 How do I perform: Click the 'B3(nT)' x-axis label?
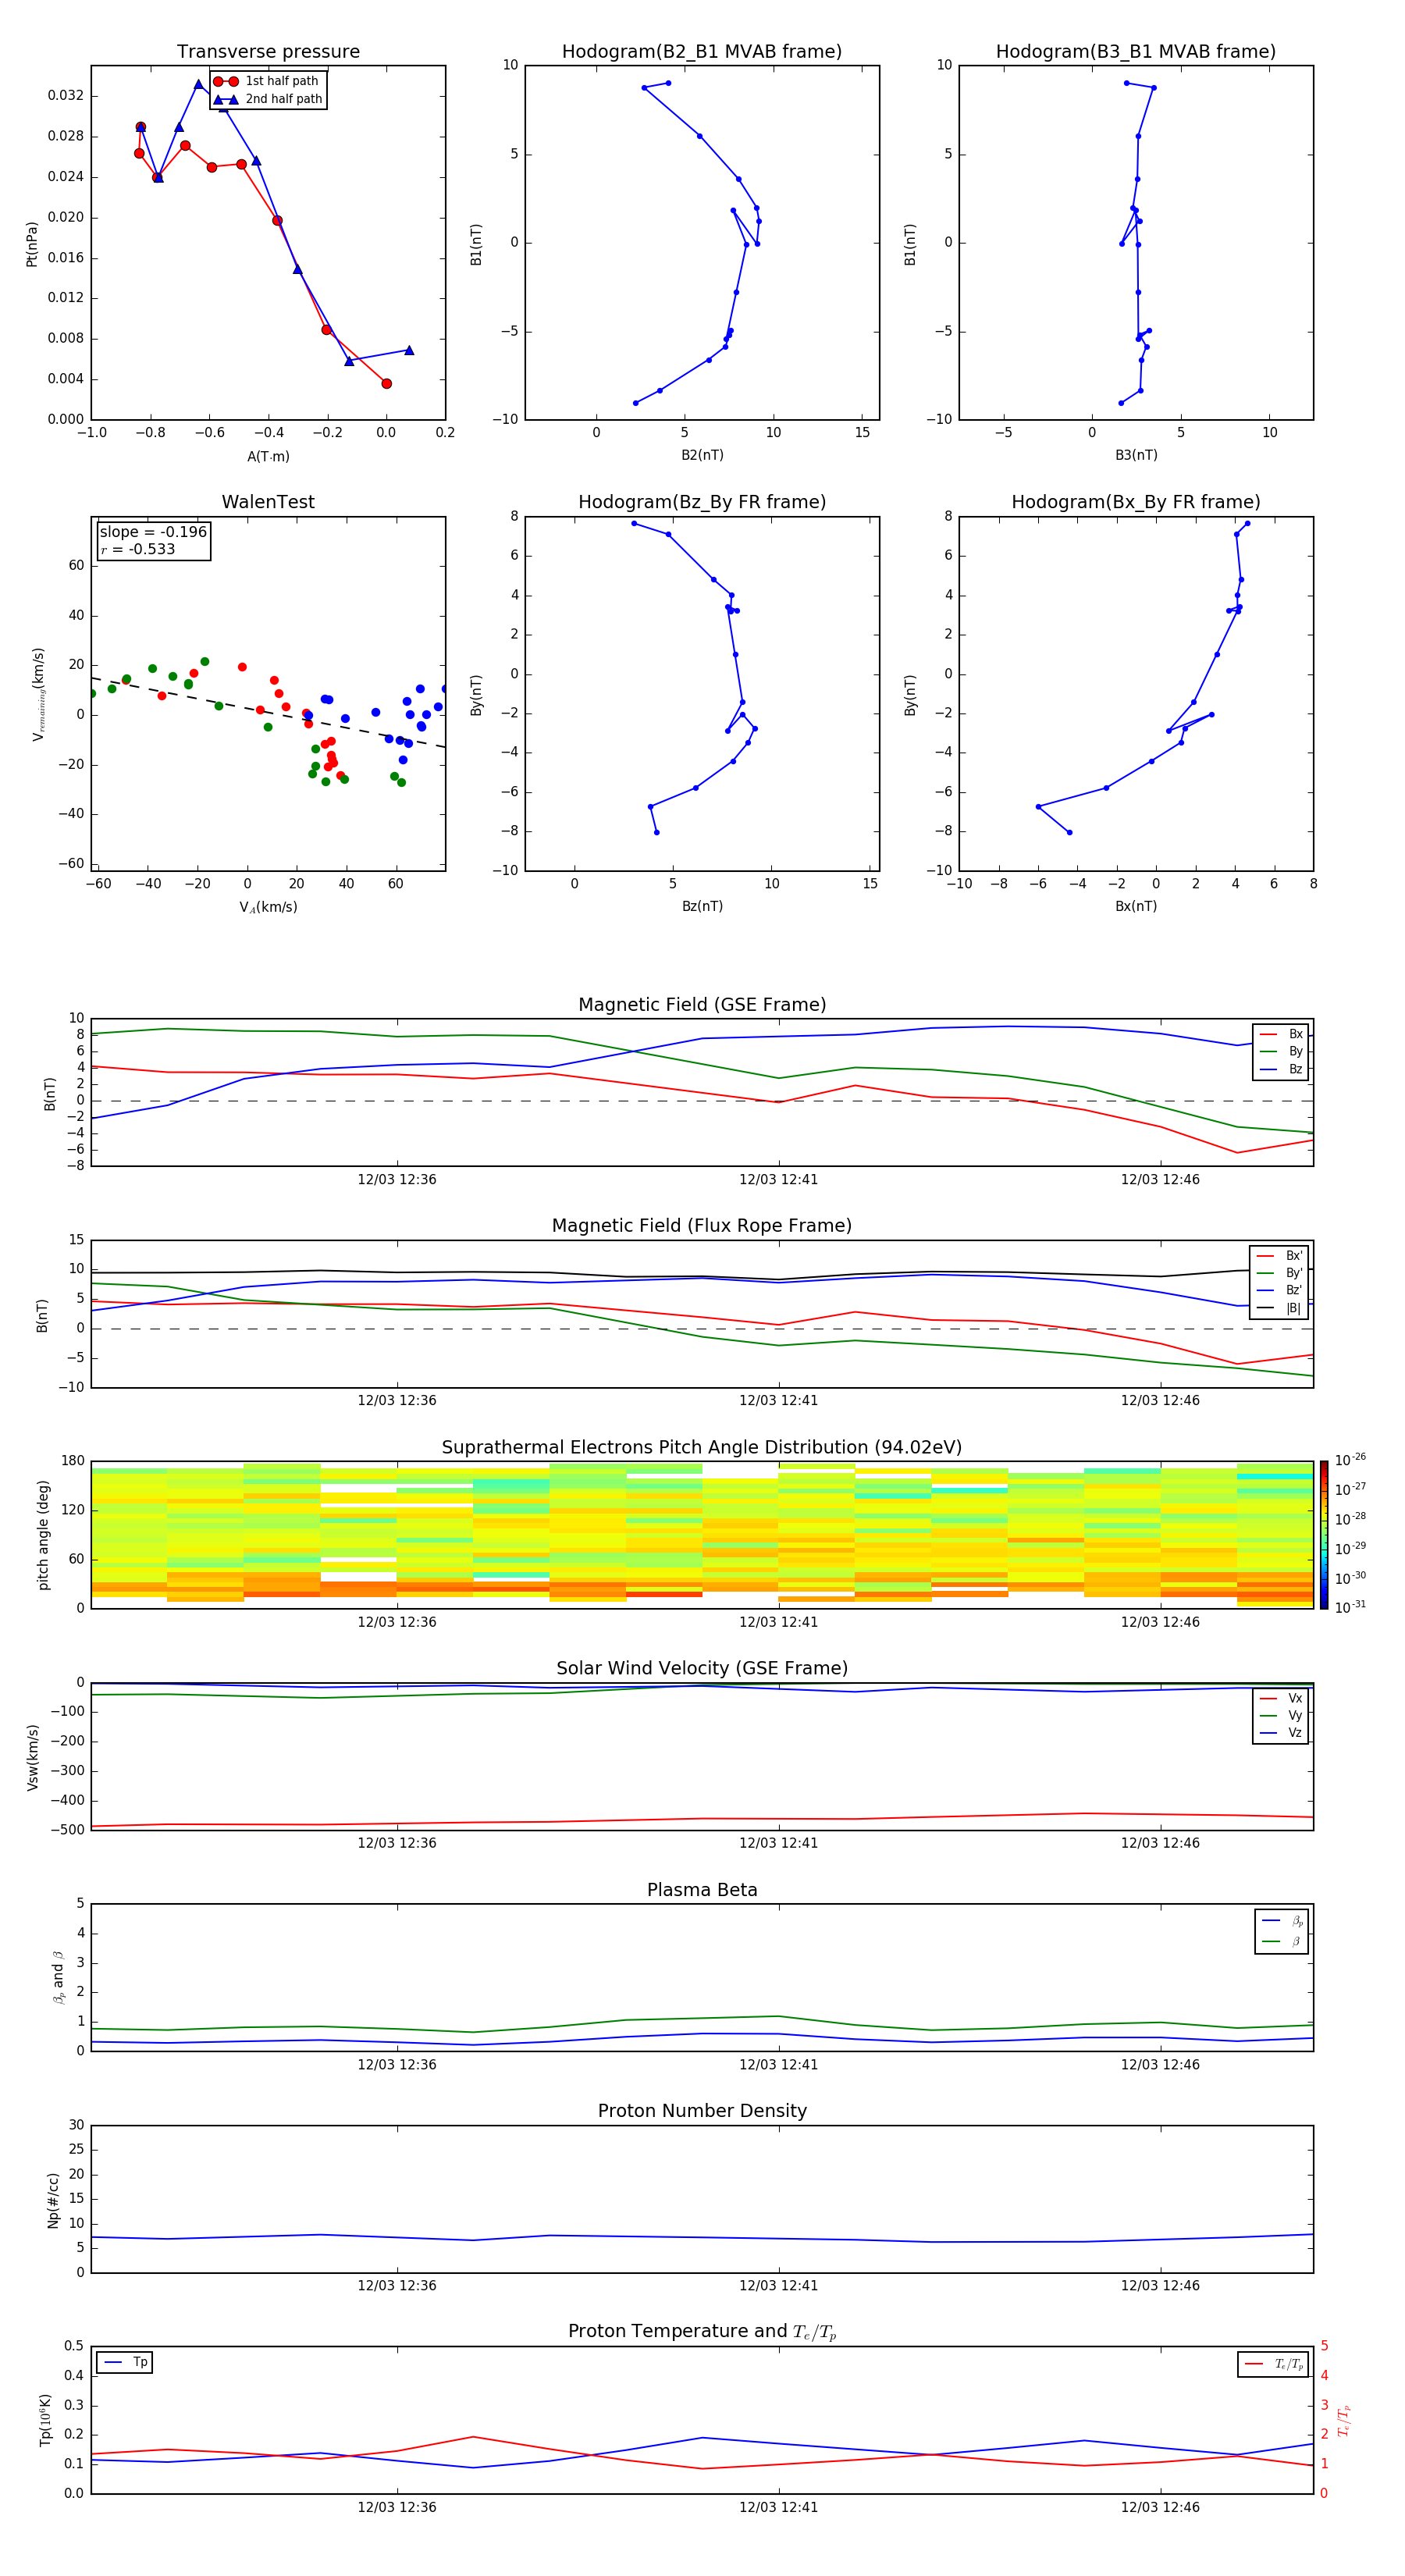pos(1136,455)
